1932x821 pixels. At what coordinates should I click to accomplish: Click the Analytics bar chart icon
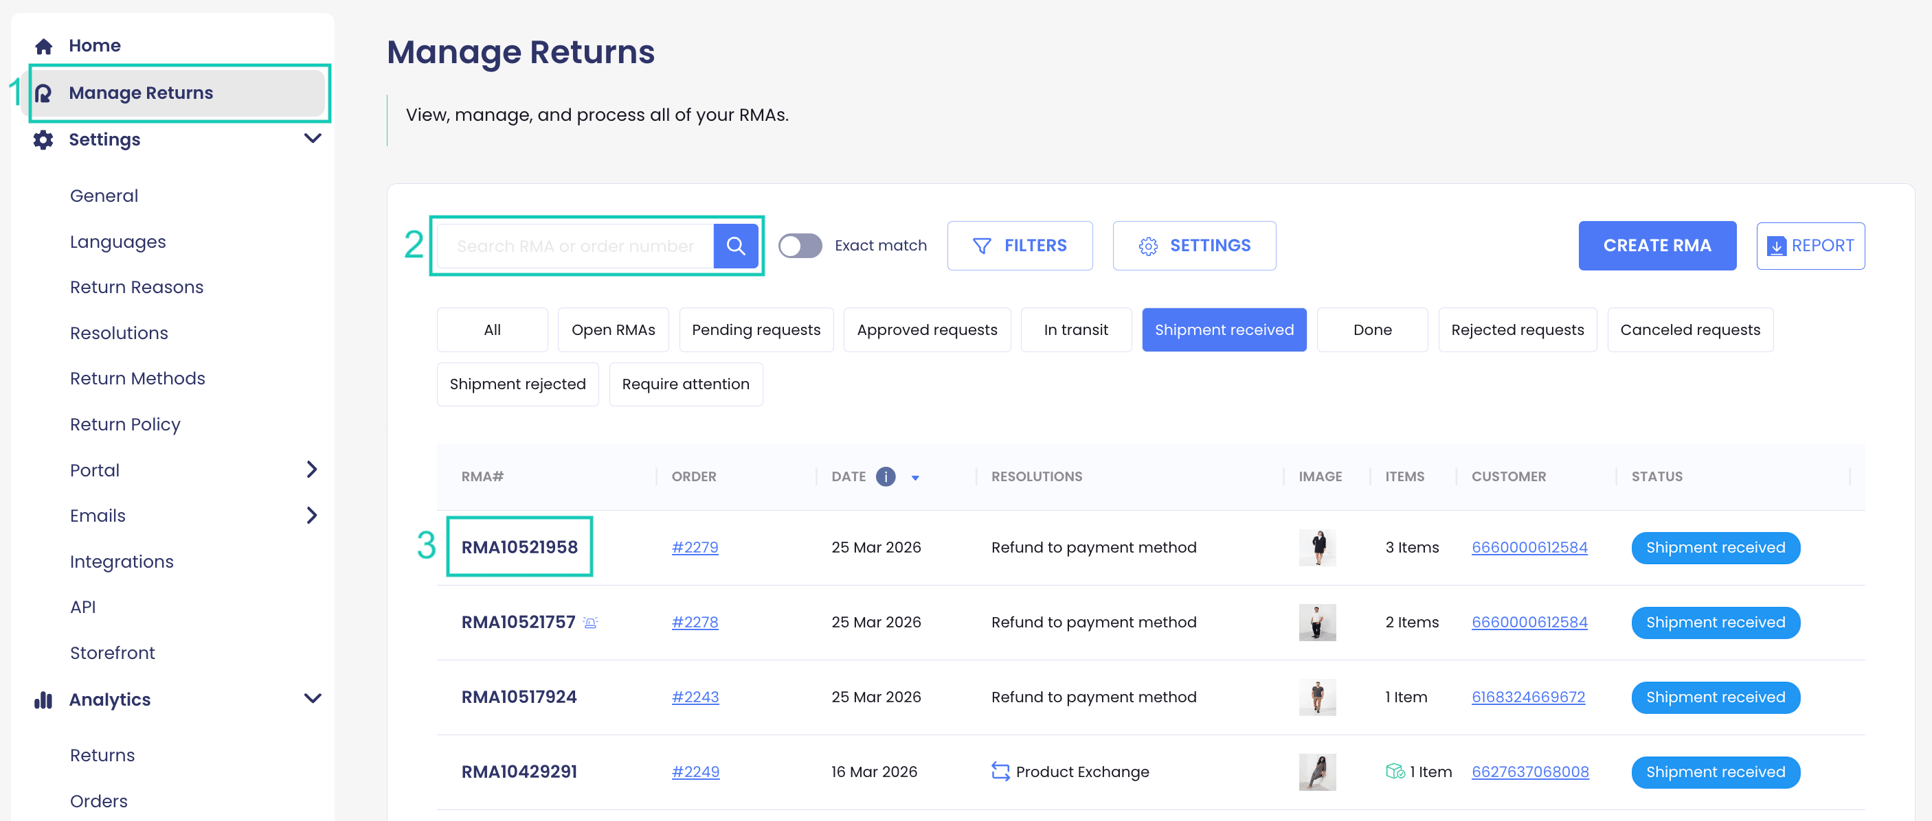43,700
